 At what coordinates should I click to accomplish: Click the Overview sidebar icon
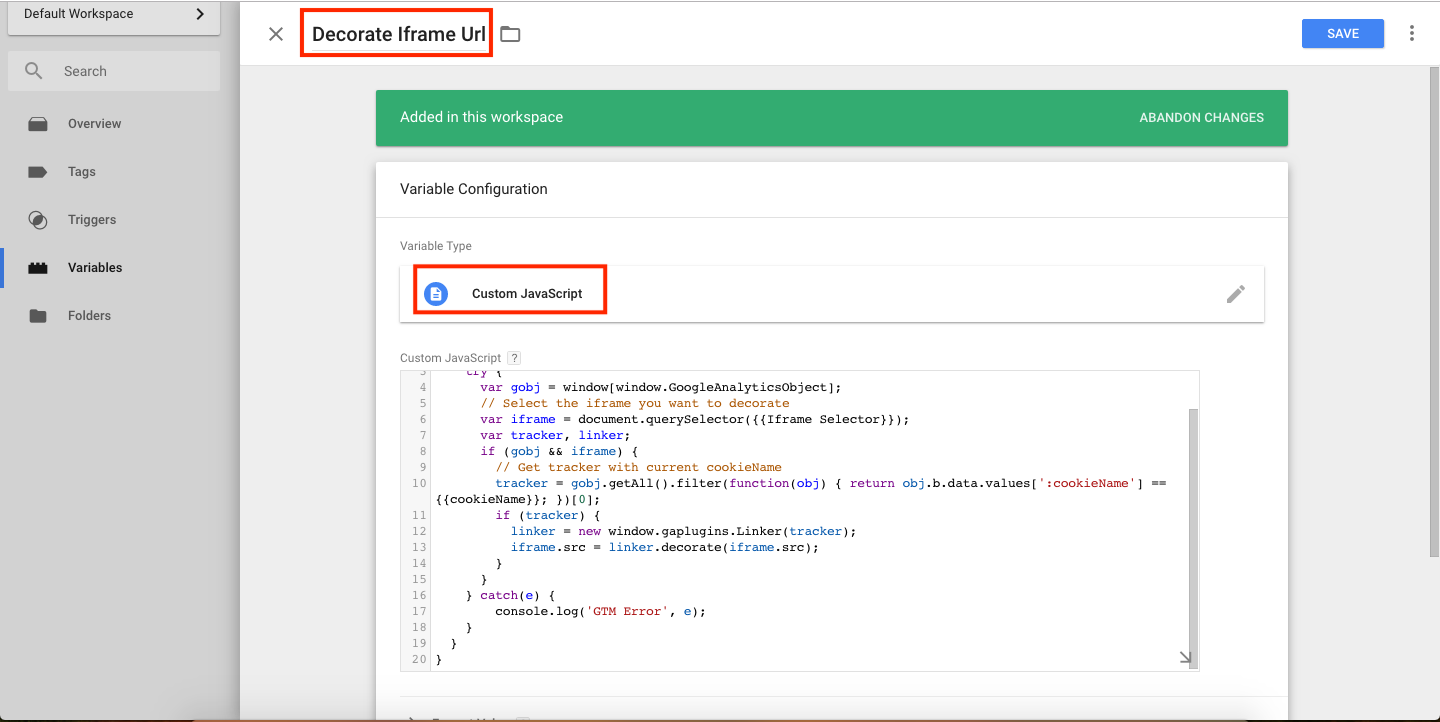pos(38,124)
